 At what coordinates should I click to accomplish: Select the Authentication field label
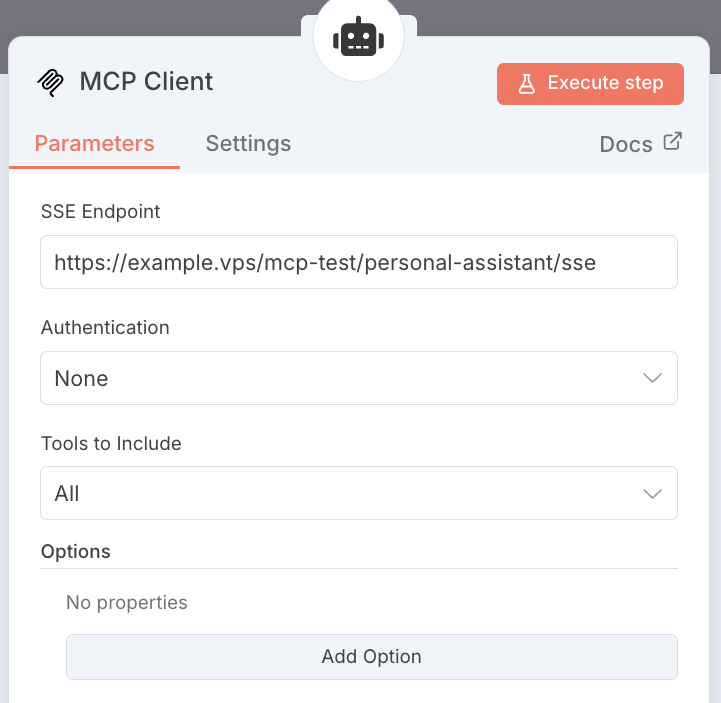pyautogui.click(x=105, y=328)
